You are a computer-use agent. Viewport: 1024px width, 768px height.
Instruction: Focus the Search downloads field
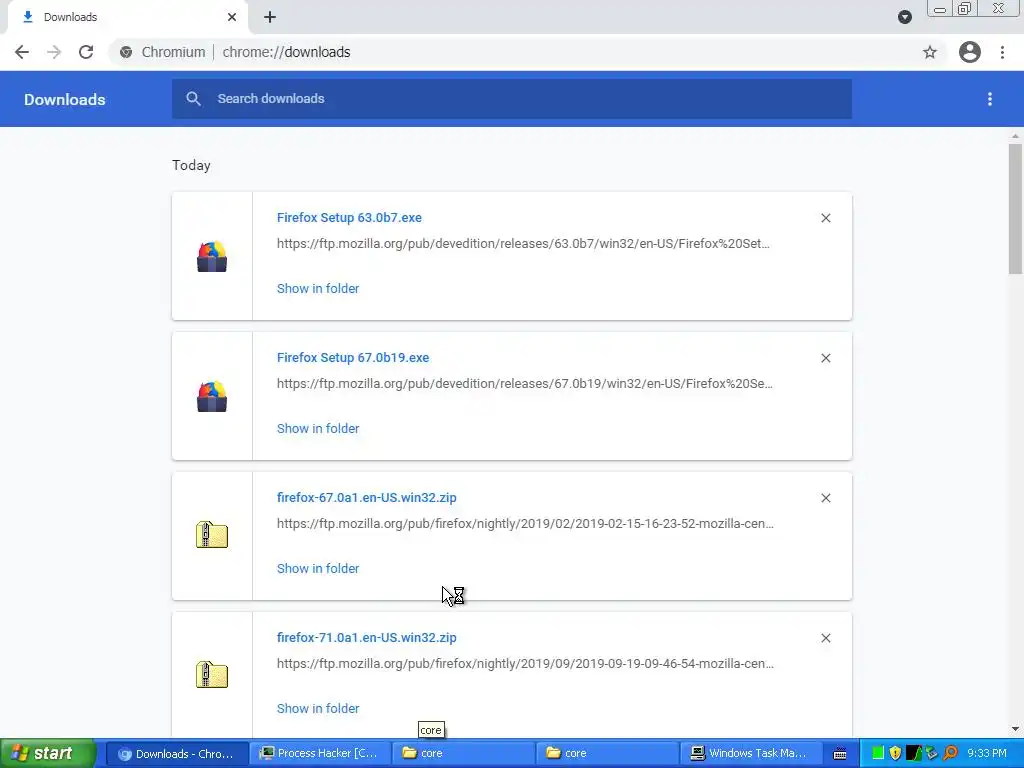pyautogui.click(x=512, y=99)
